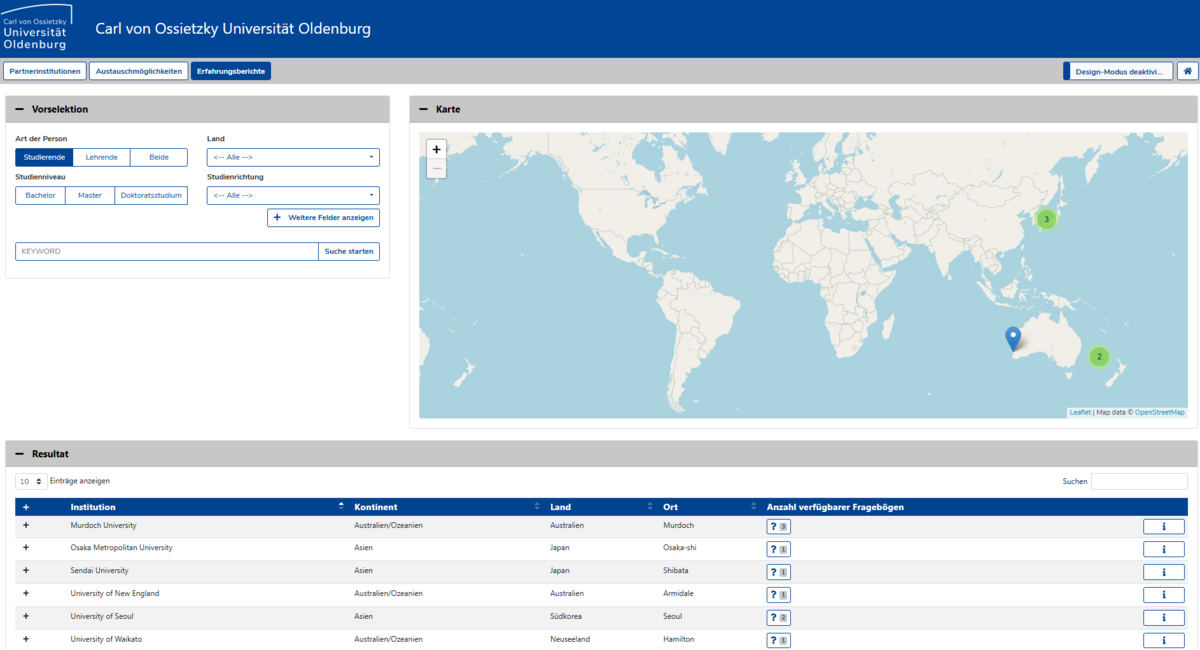Image resolution: width=1200 pixels, height=650 pixels.
Task: Click Weitere Felder anzeigen button
Action: point(323,218)
